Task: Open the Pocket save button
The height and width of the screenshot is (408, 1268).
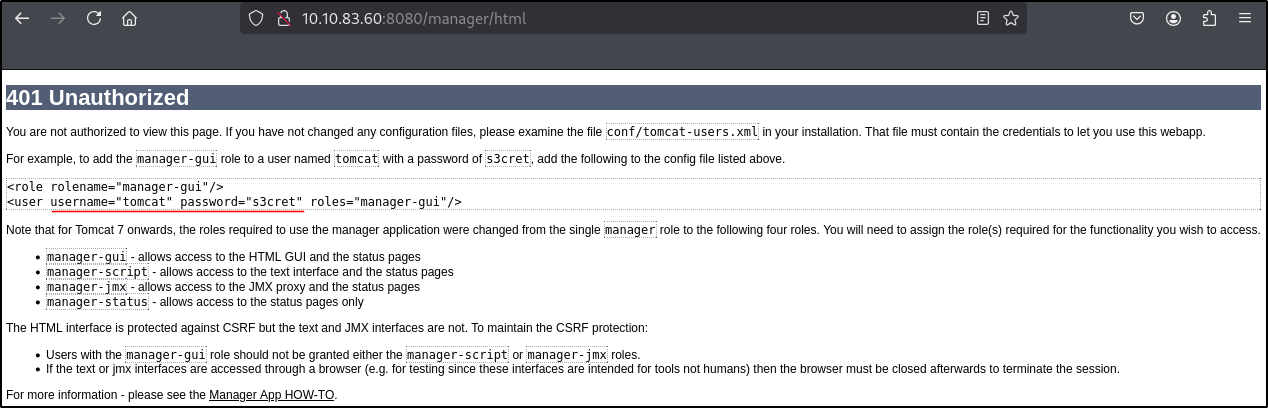Action: tap(1137, 18)
